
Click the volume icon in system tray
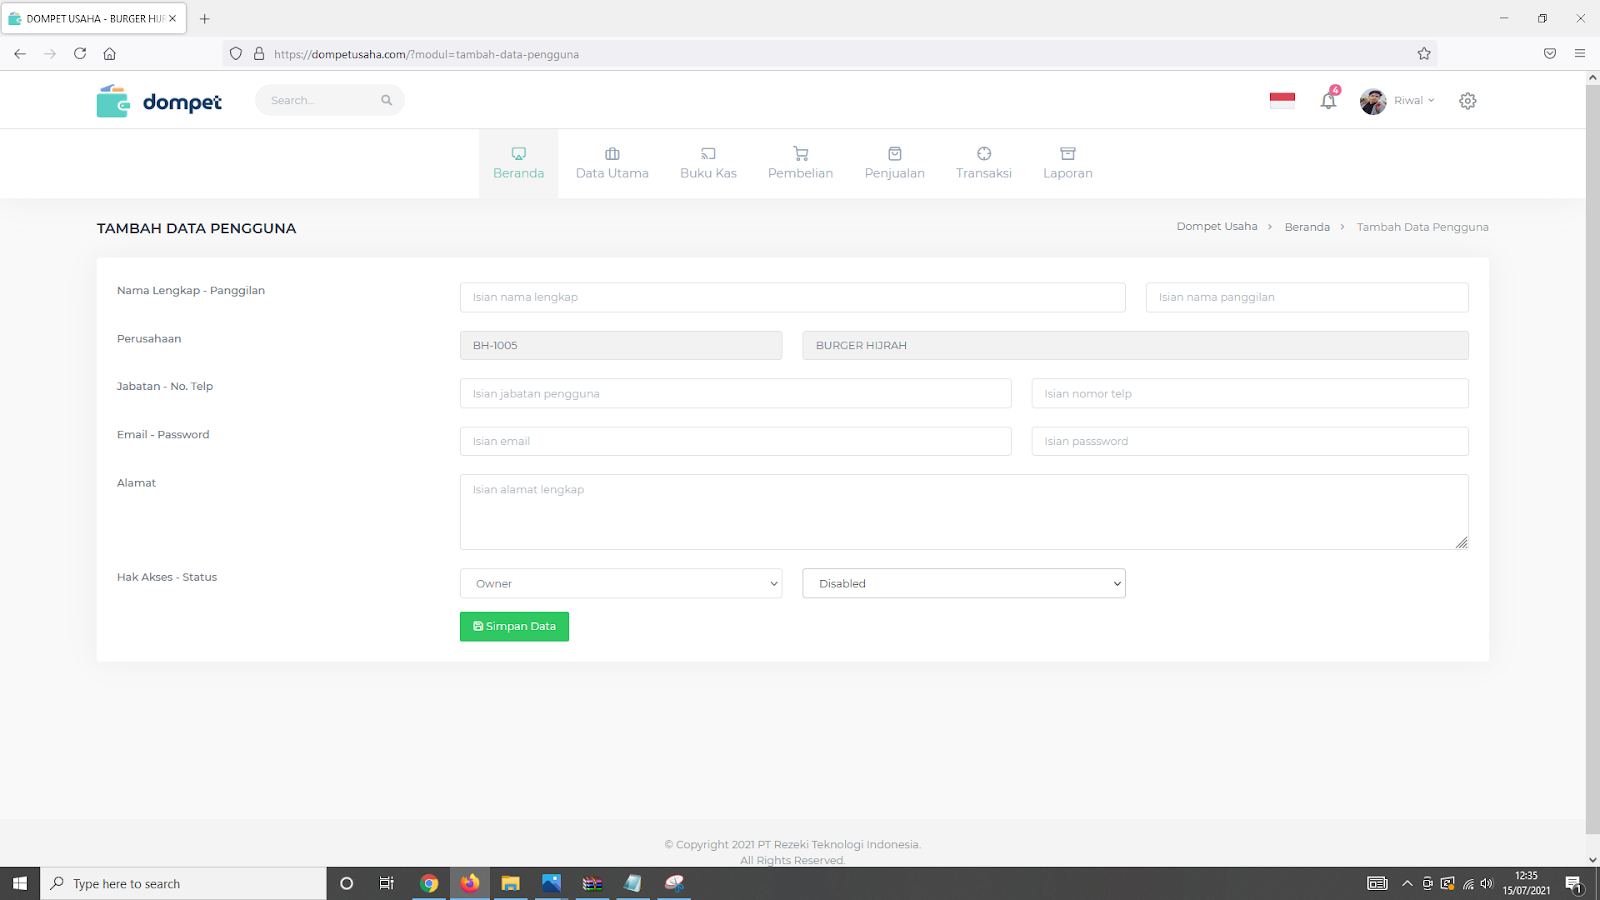(1487, 884)
